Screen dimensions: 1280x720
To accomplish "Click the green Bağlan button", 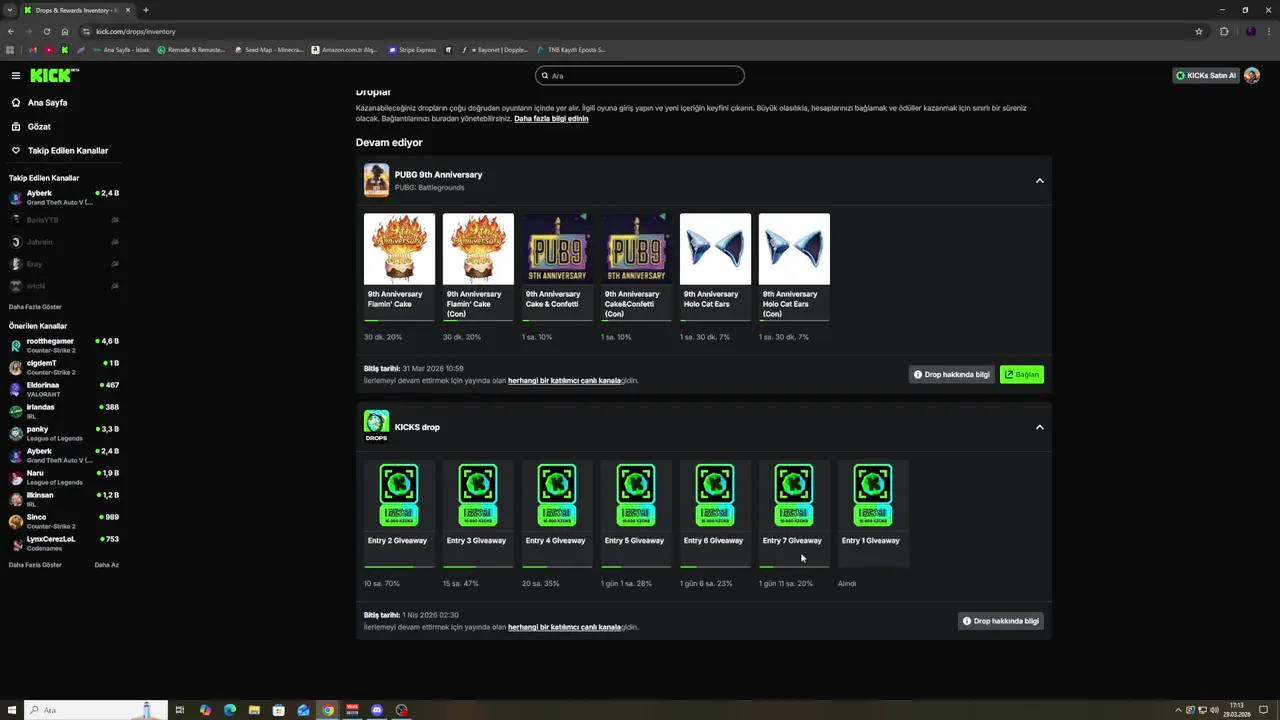I will click(1021, 374).
